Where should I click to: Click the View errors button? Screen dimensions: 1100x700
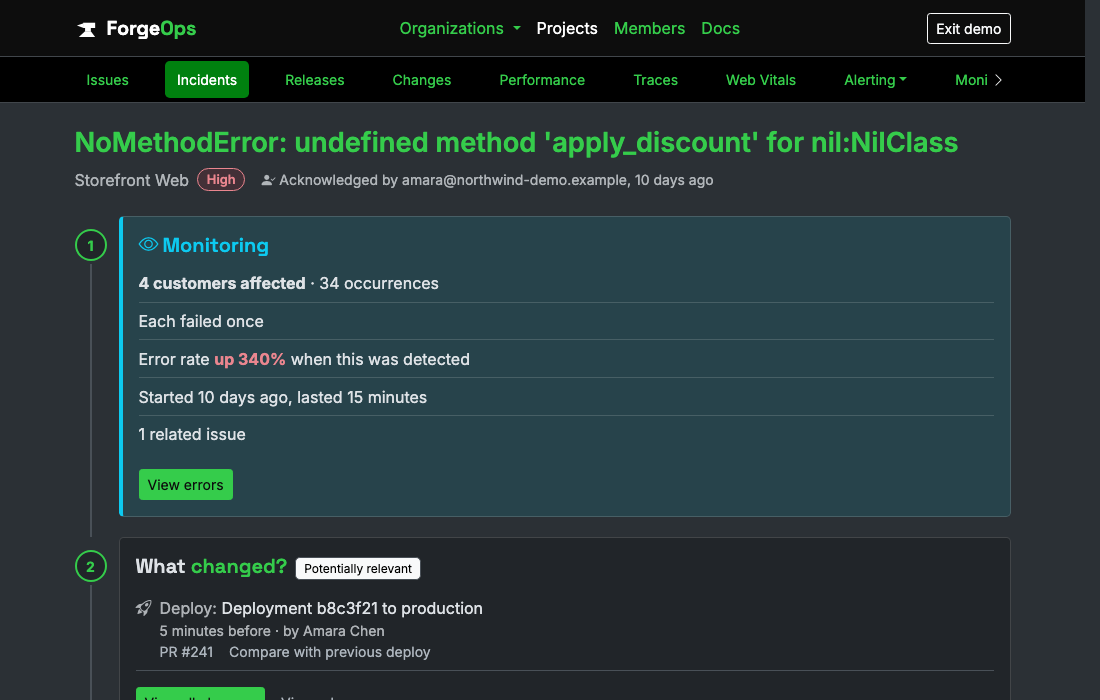[x=186, y=485]
